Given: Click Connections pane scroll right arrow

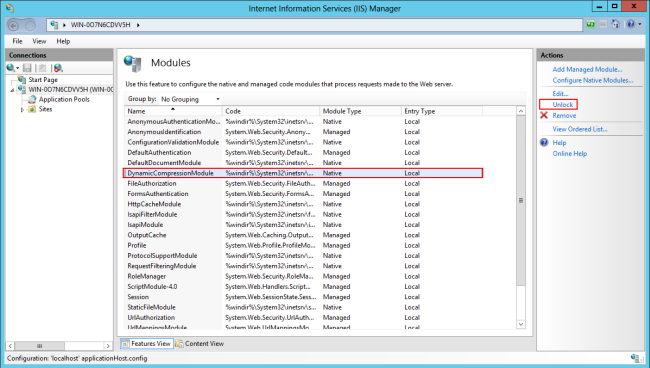Looking at the screenshot, I should click(x=108, y=346).
